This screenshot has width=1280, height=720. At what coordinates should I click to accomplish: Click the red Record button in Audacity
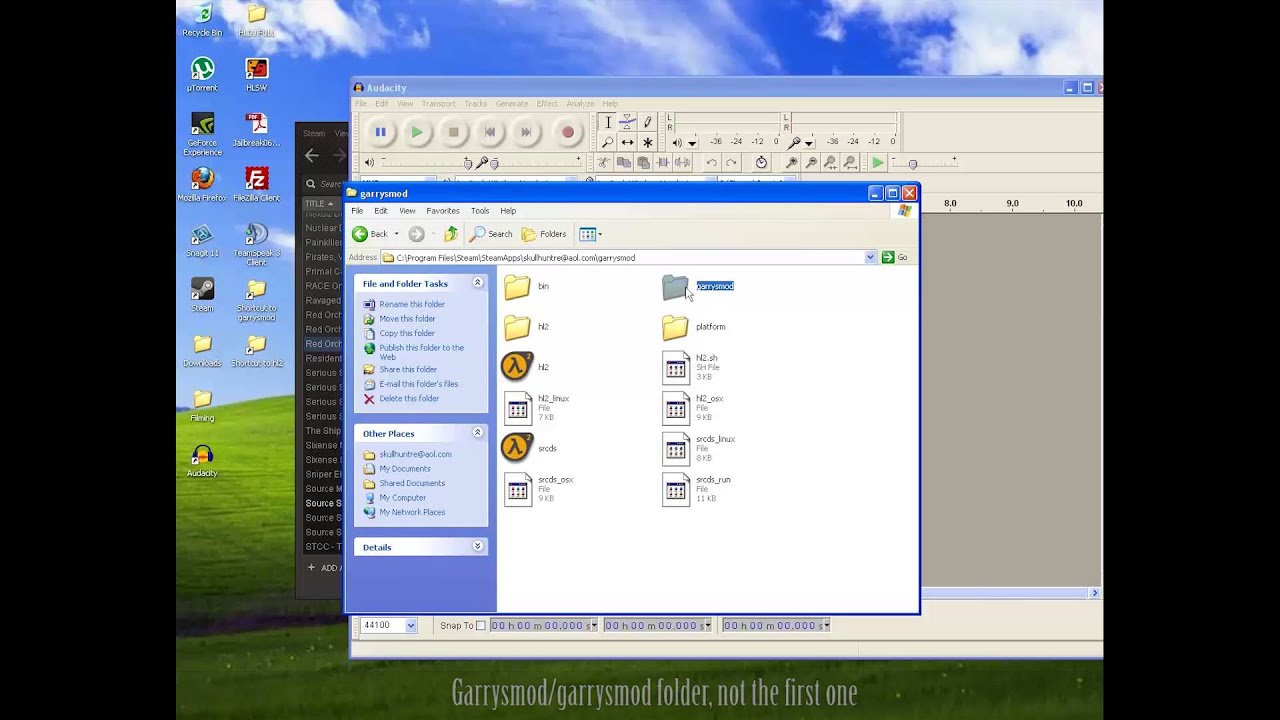pyautogui.click(x=568, y=132)
